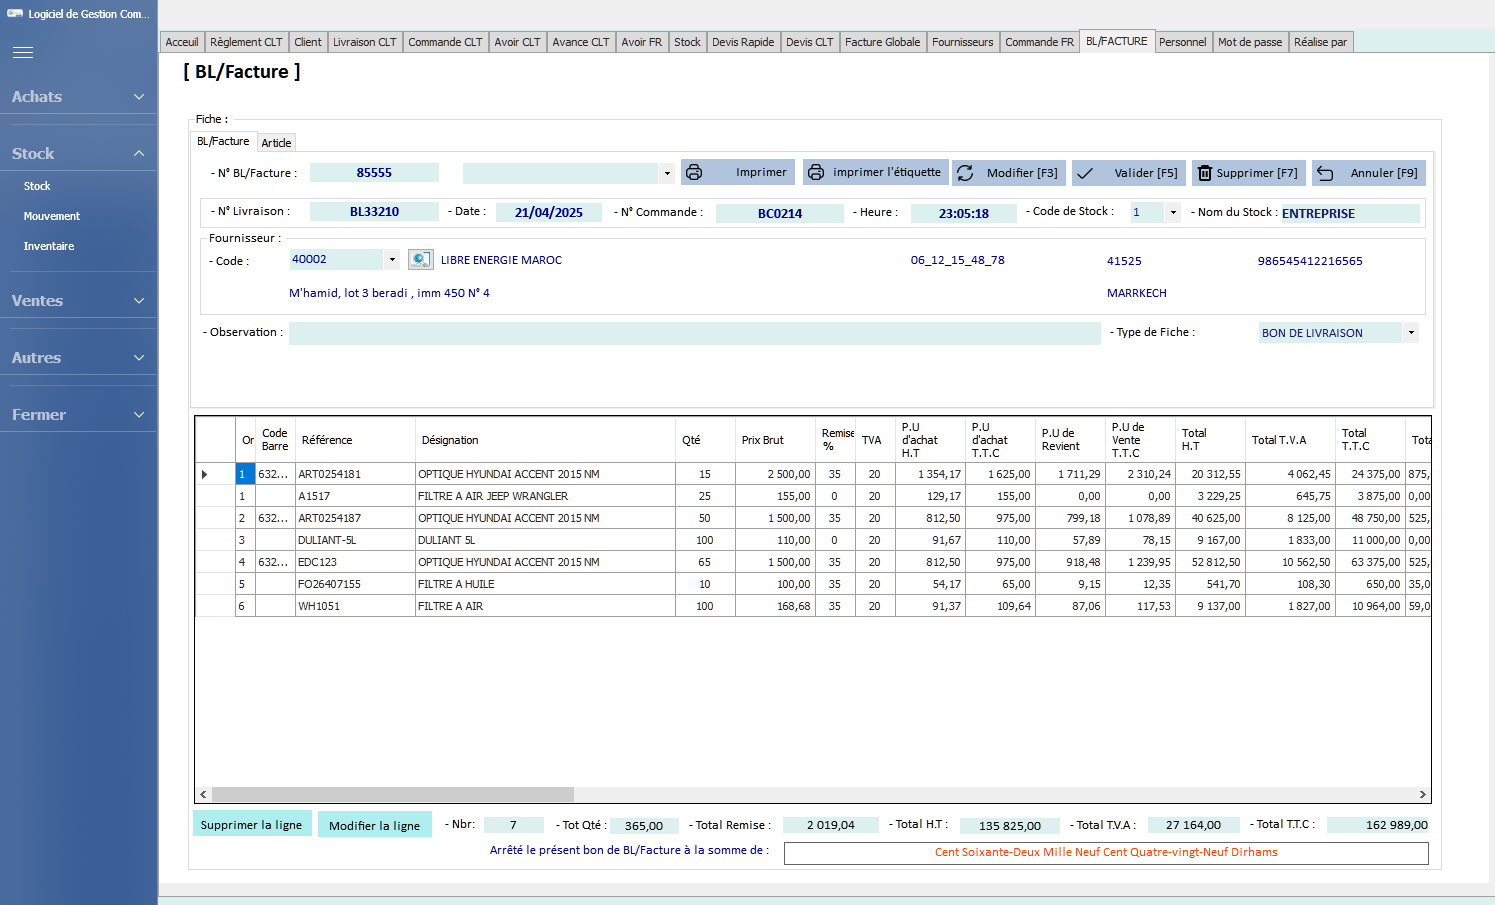Click the label printer icon for étiquette
This screenshot has height=905, width=1495.
click(x=816, y=172)
